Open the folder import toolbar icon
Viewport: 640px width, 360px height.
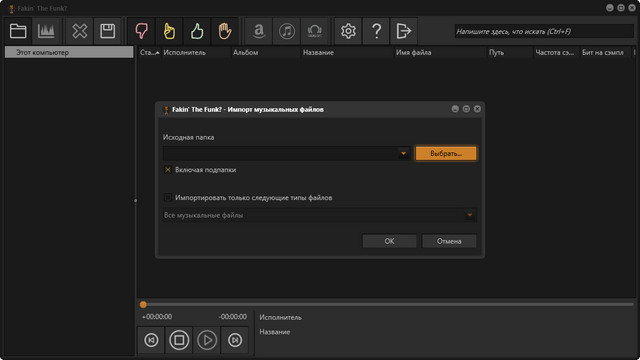click(18, 31)
